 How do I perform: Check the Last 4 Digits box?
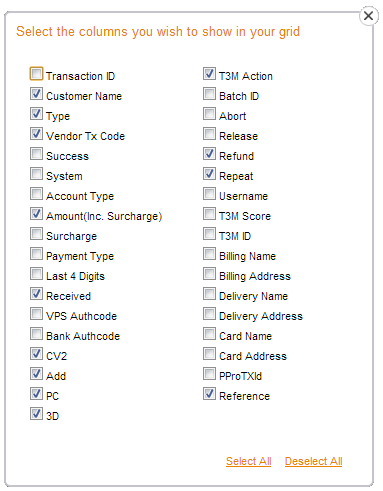pyautogui.click(x=36, y=274)
